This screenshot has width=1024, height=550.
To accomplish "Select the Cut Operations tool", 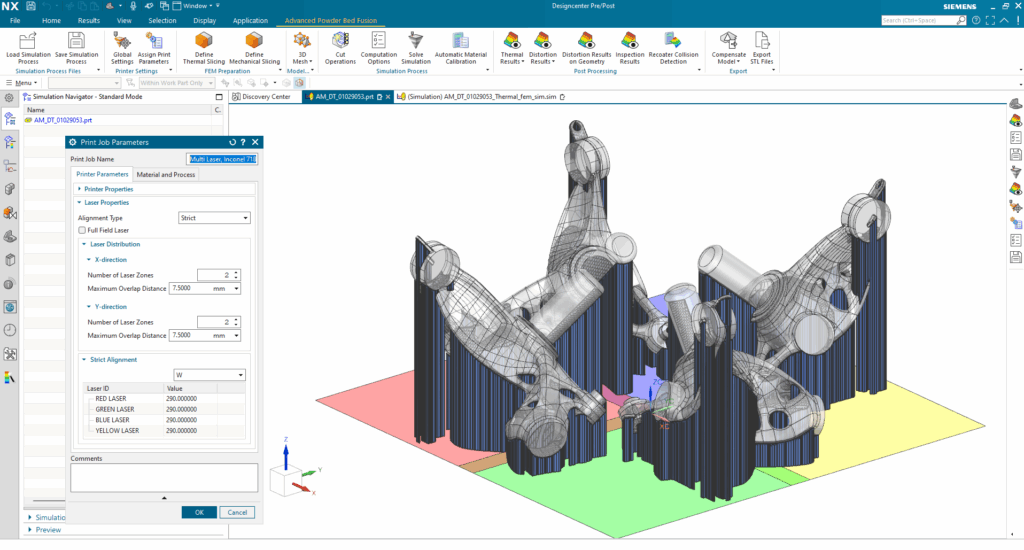I will [340, 40].
